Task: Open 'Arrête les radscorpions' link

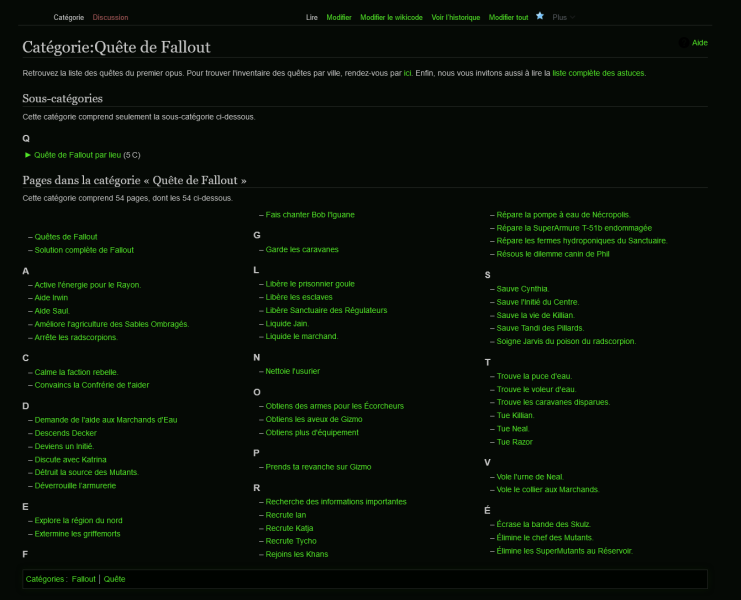Action: point(76,337)
